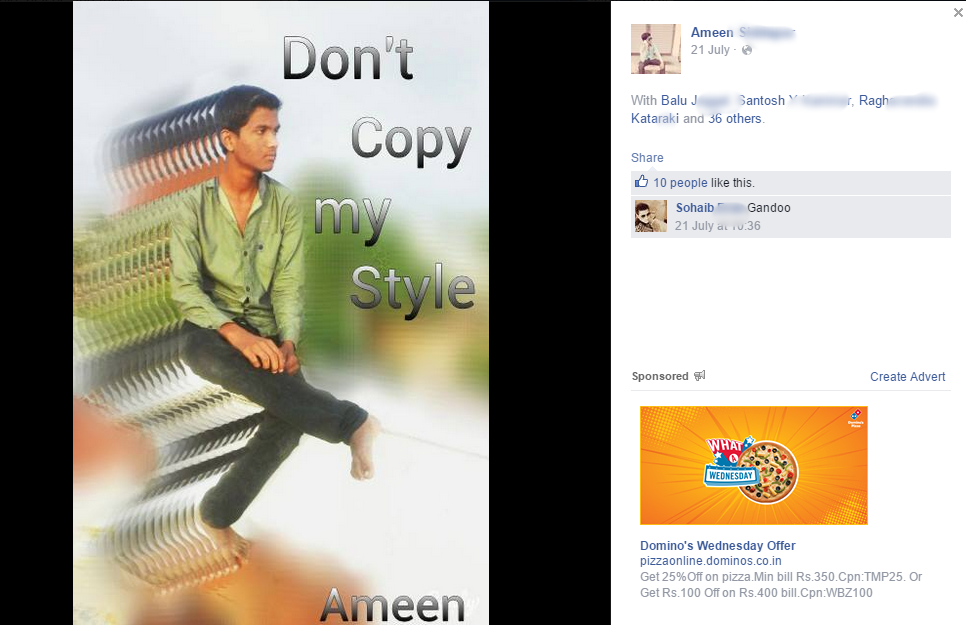
Task: Open the Domino's pizza ad image
Action: [753, 465]
